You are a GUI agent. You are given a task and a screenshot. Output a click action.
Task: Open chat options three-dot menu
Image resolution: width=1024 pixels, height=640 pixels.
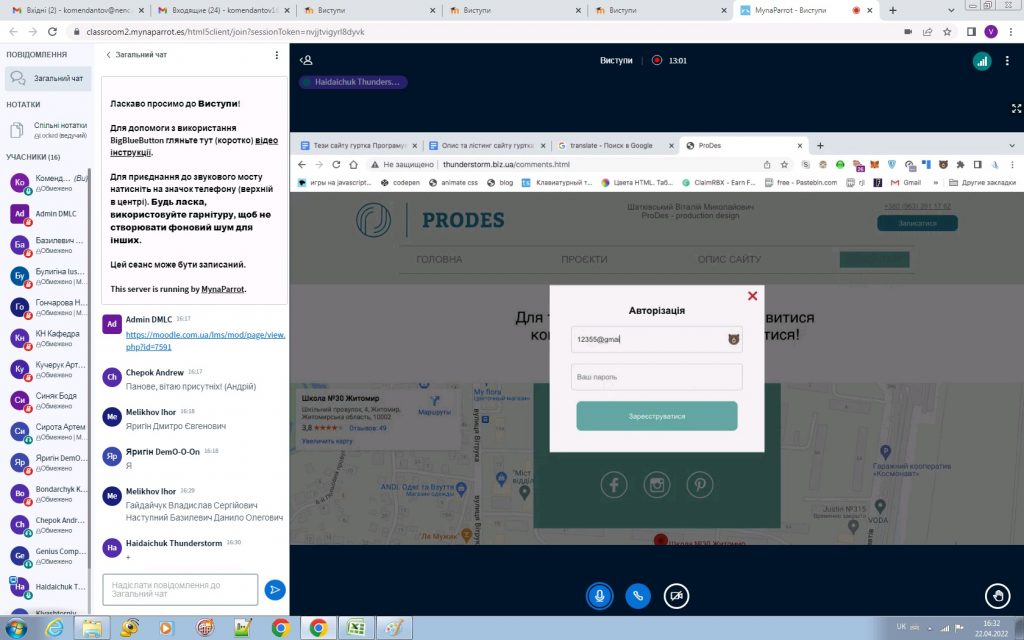click(277, 55)
